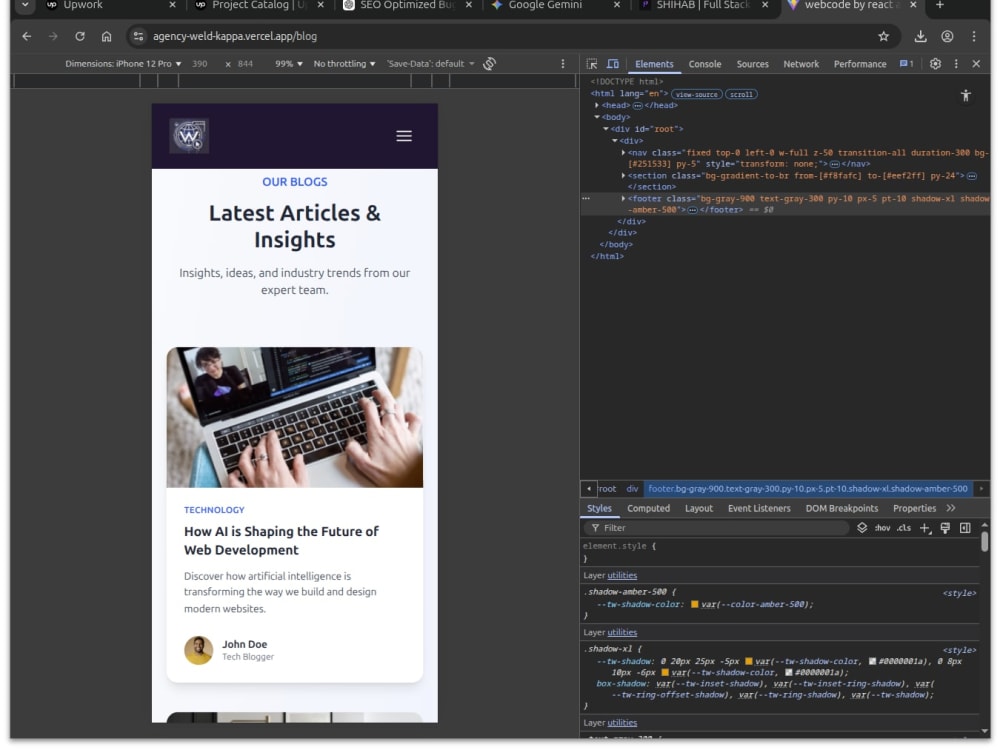Open the issues counter badge in DevTools
This screenshot has width=1000, height=750.
coord(906,64)
